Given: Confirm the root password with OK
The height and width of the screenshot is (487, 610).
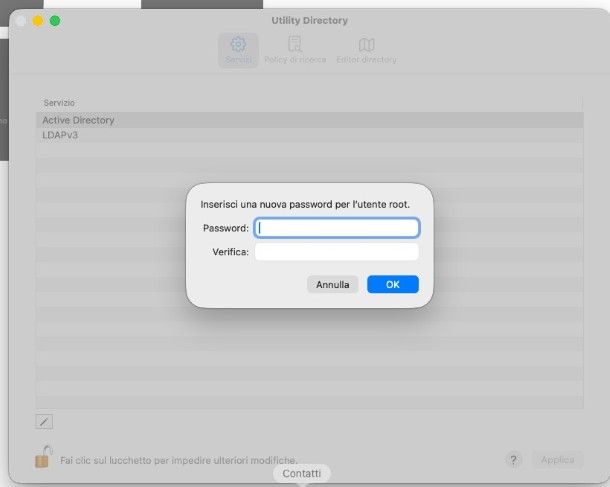Looking at the screenshot, I should tap(393, 284).
